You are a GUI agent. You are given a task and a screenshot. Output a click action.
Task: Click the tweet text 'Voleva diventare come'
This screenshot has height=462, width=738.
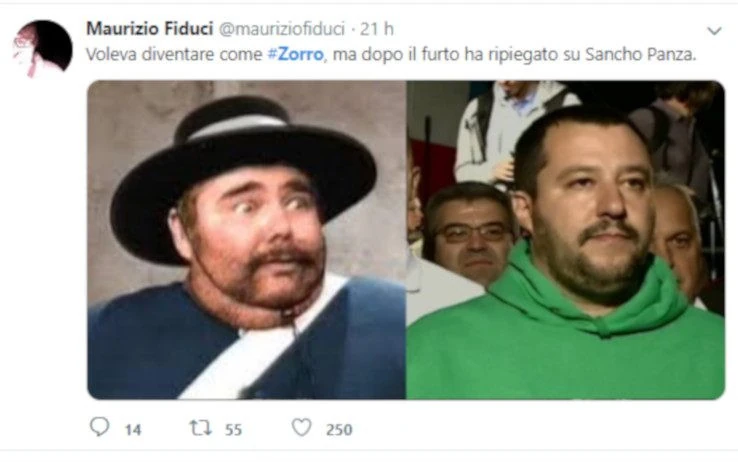[x=174, y=54]
